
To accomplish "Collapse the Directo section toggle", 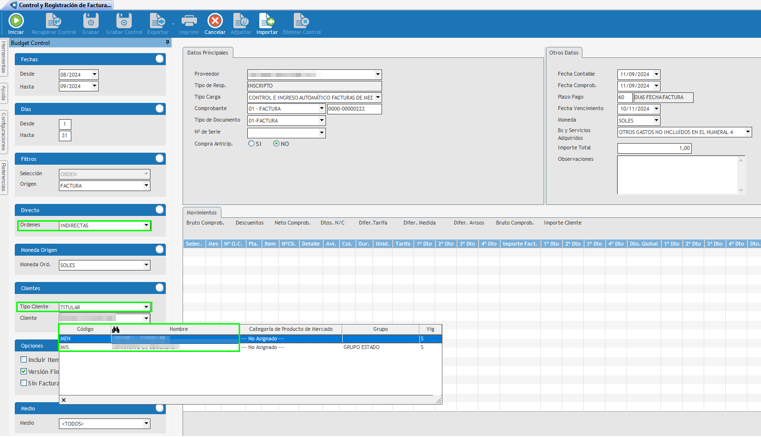I will (159, 209).
